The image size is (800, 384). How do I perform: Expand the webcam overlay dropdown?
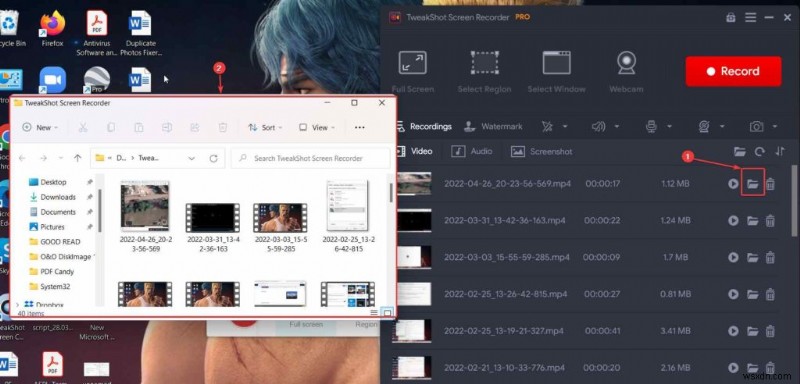pyautogui.click(x=722, y=126)
